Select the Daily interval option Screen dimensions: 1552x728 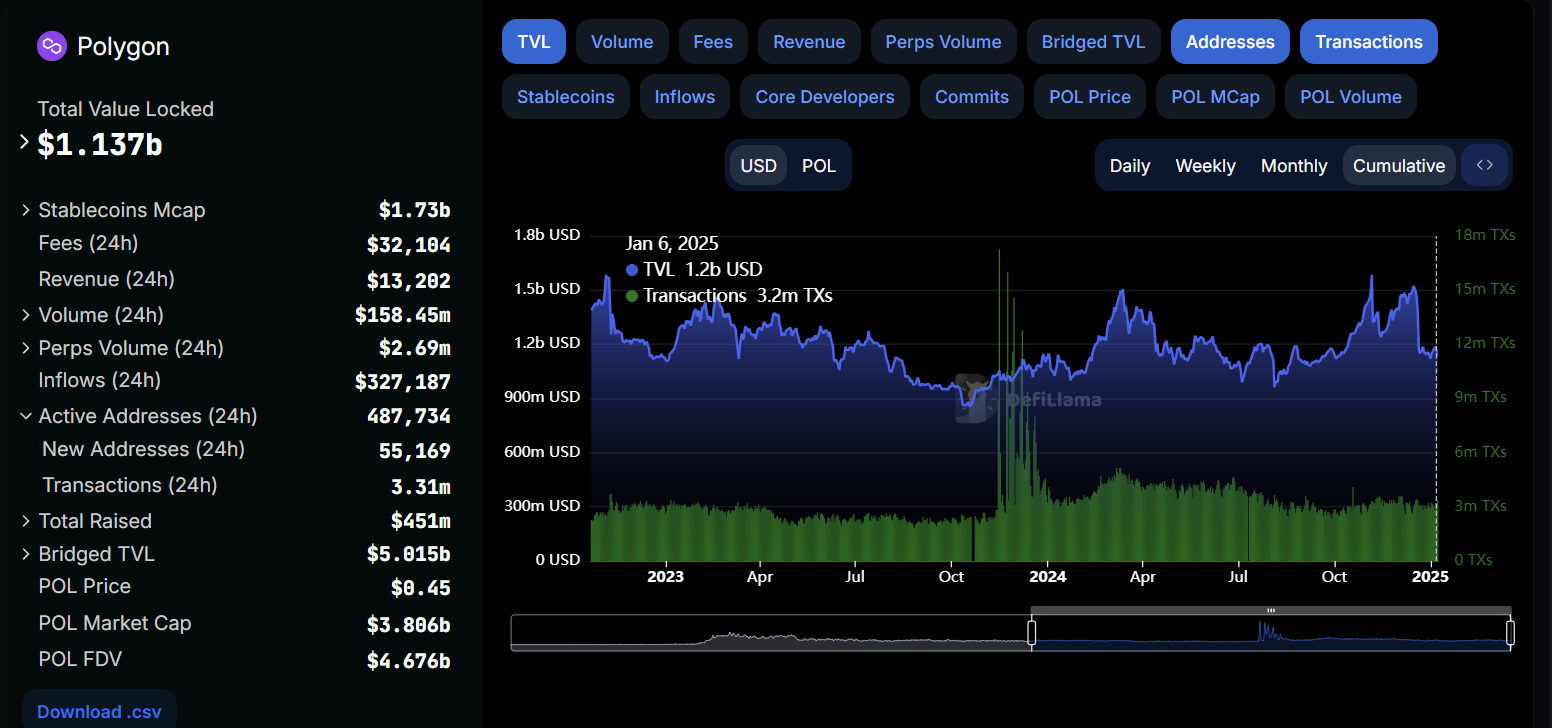1130,166
